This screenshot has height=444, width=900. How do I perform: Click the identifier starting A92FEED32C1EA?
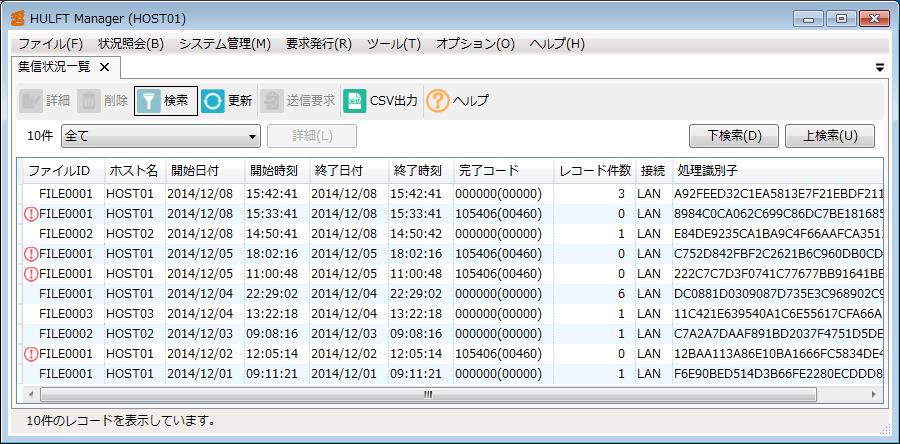(778, 194)
